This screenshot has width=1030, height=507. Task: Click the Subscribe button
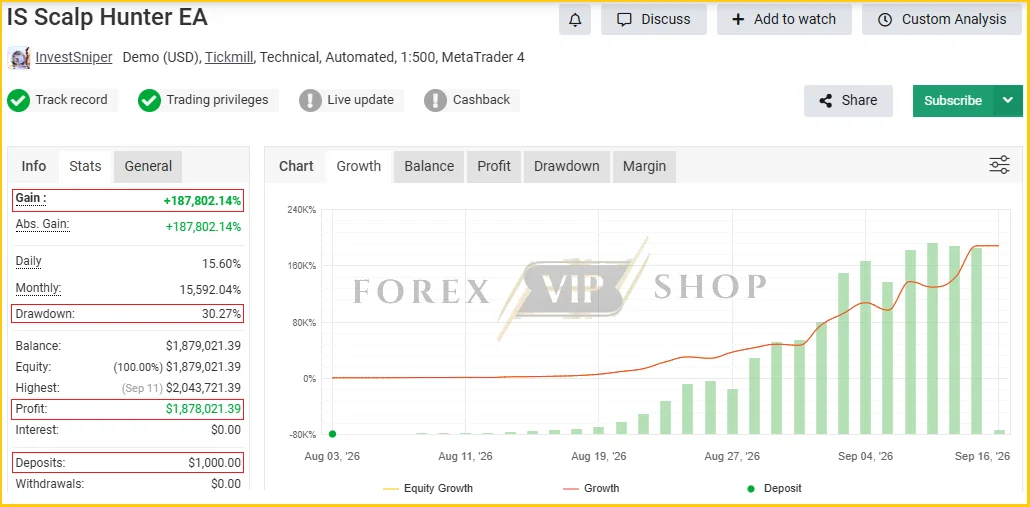pos(953,100)
